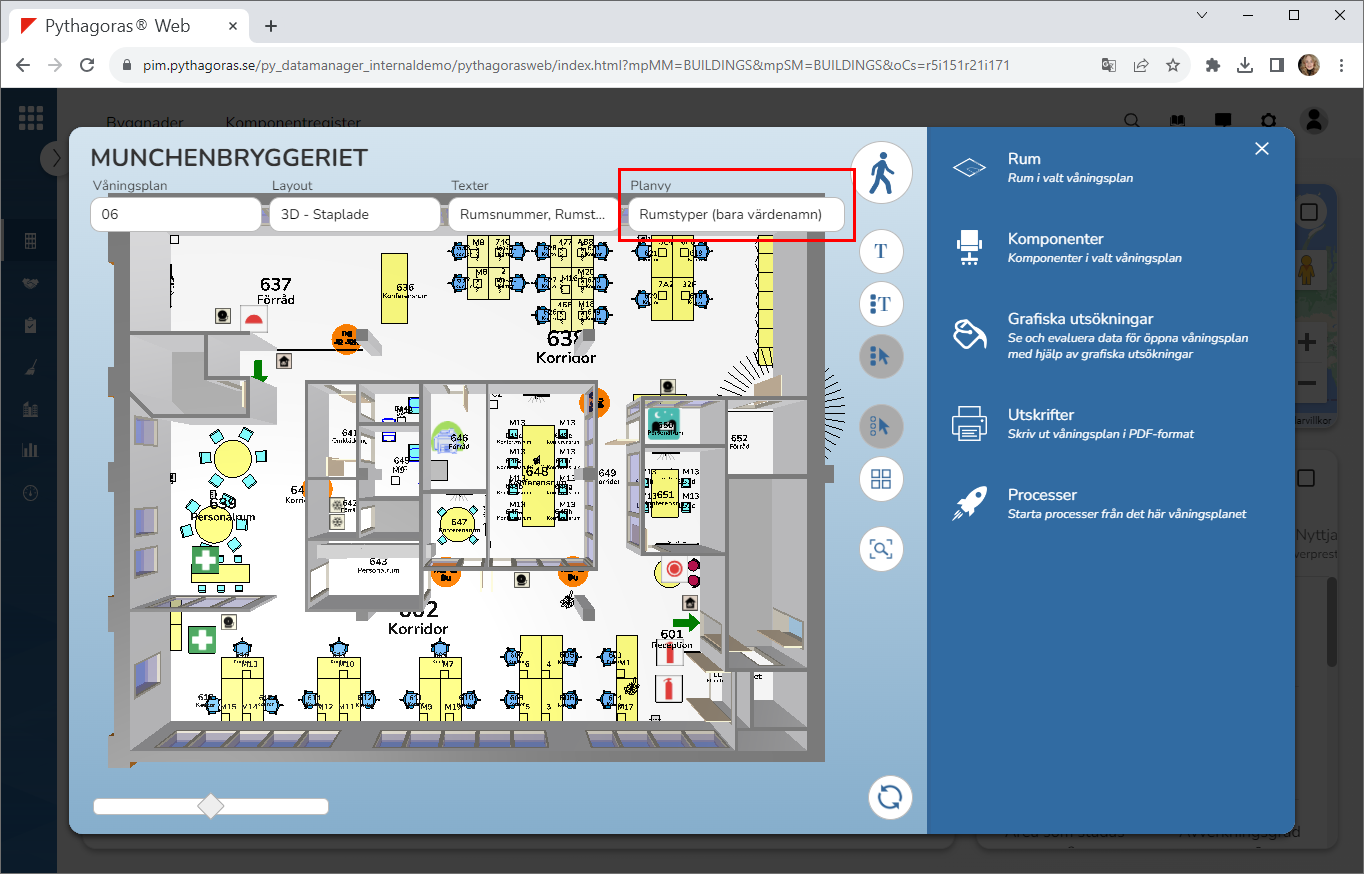1364x874 pixels.
Task: Open Grafiska utsökningar option
Action: click(1080, 320)
